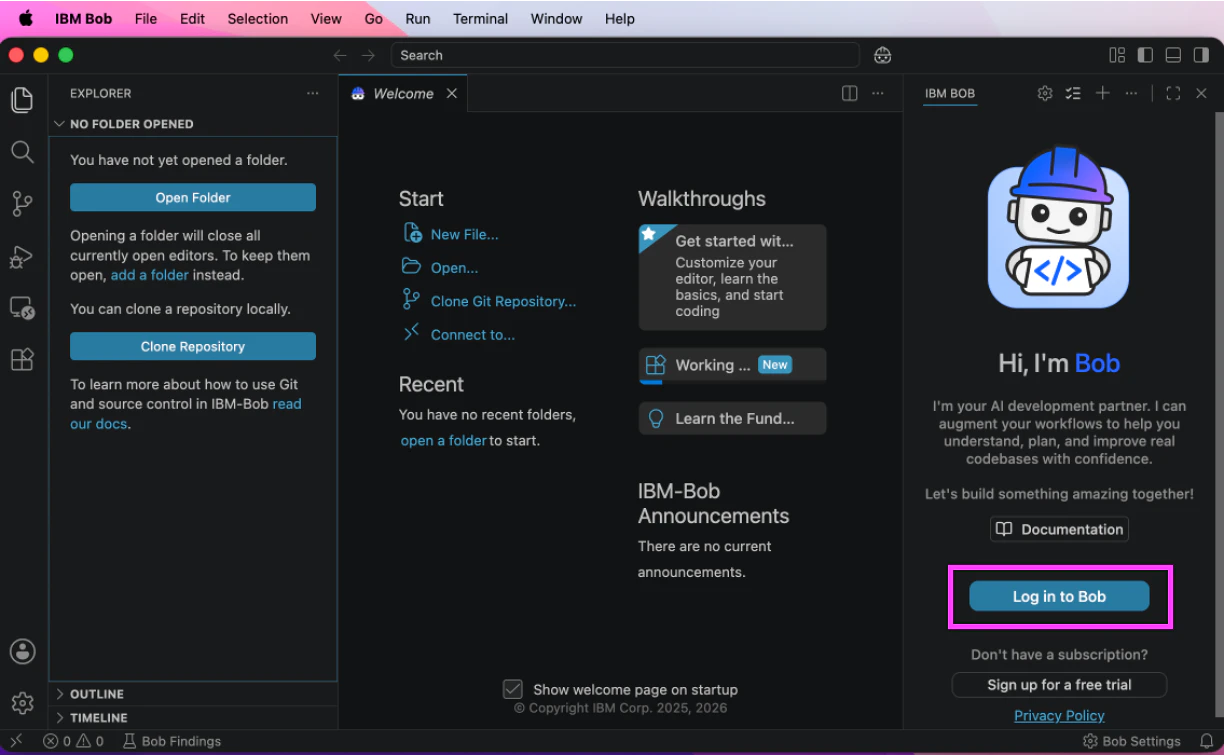Open Bob Findings in status bar
Screen dimensions: 1224x756
point(172,741)
